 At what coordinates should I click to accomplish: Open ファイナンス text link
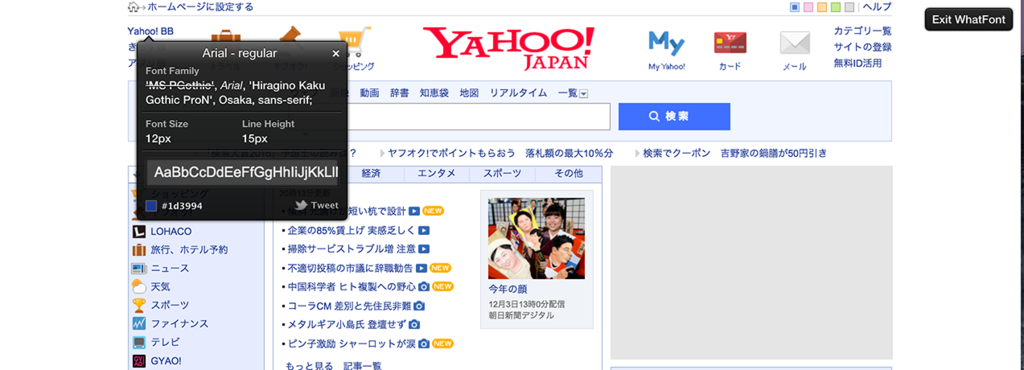click(180, 324)
